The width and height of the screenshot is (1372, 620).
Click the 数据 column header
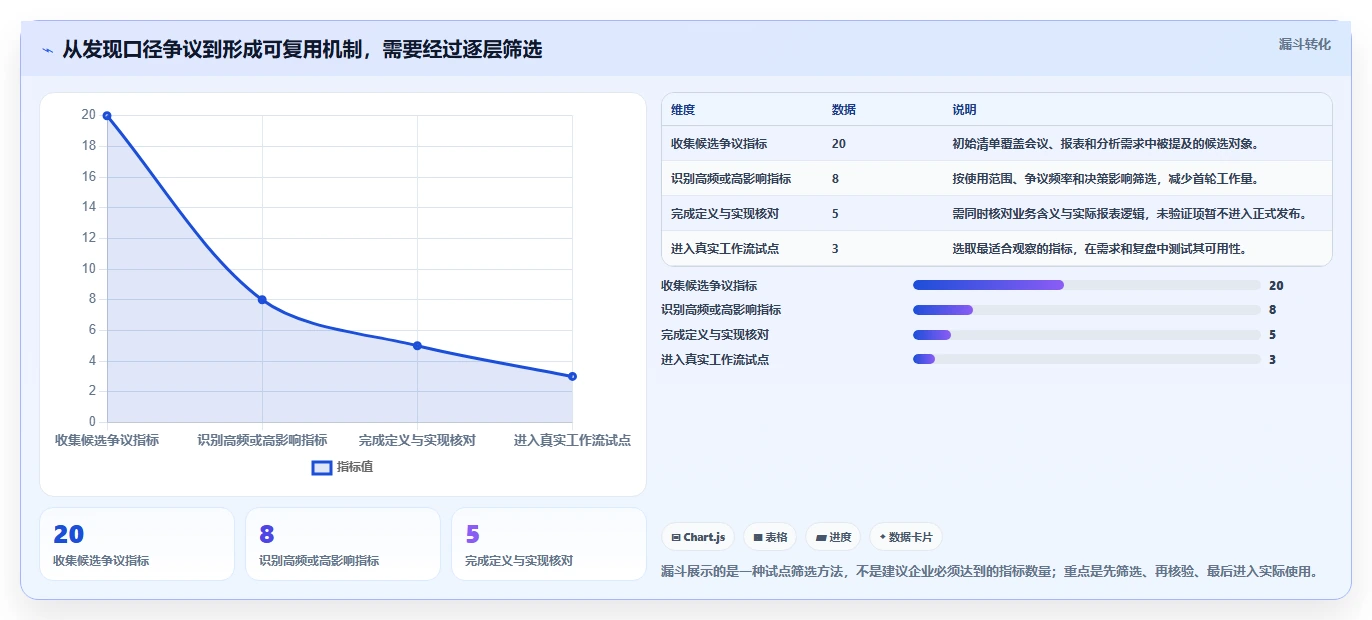tap(844, 110)
